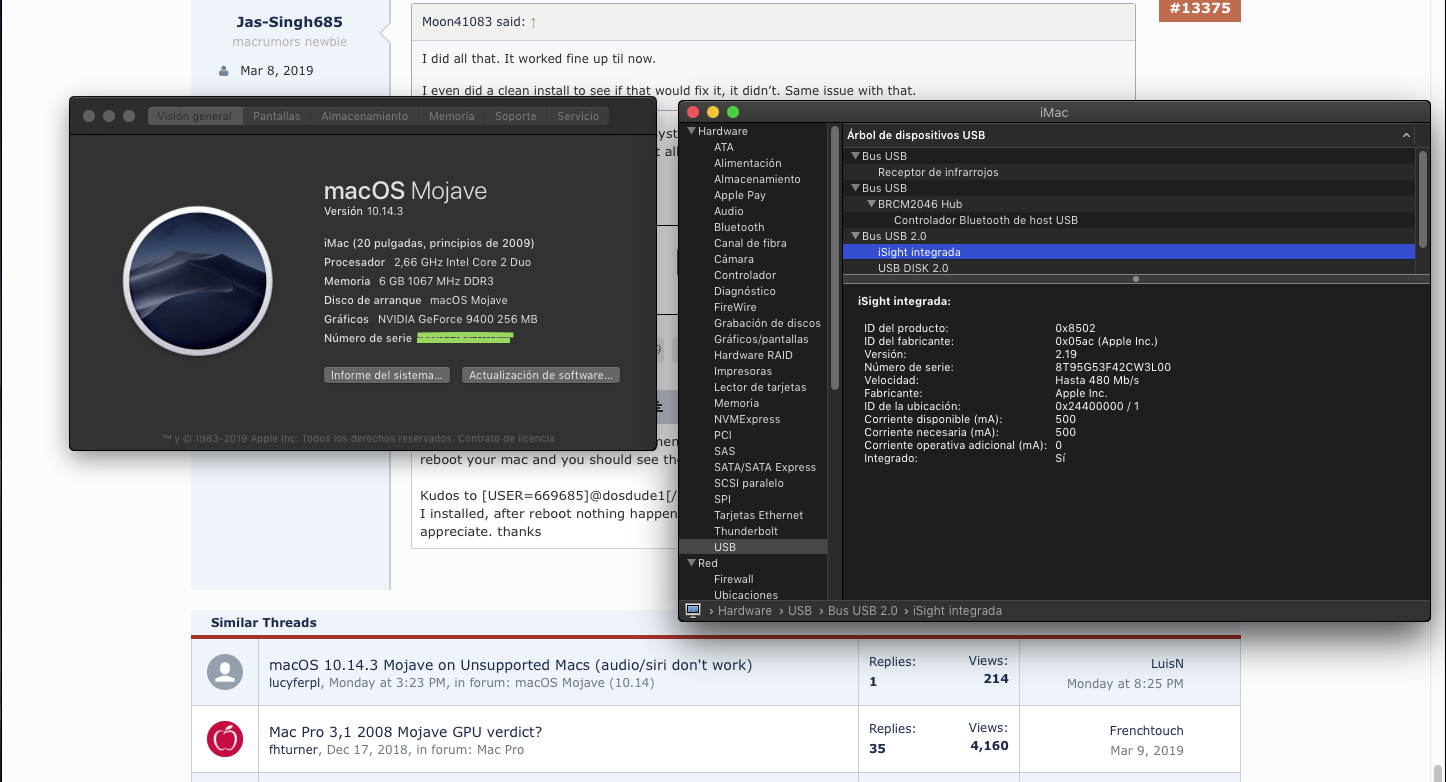Click the quote's up arrow after Moon41083 said
The width and height of the screenshot is (1446, 782).
pyautogui.click(x=533, y=22)
